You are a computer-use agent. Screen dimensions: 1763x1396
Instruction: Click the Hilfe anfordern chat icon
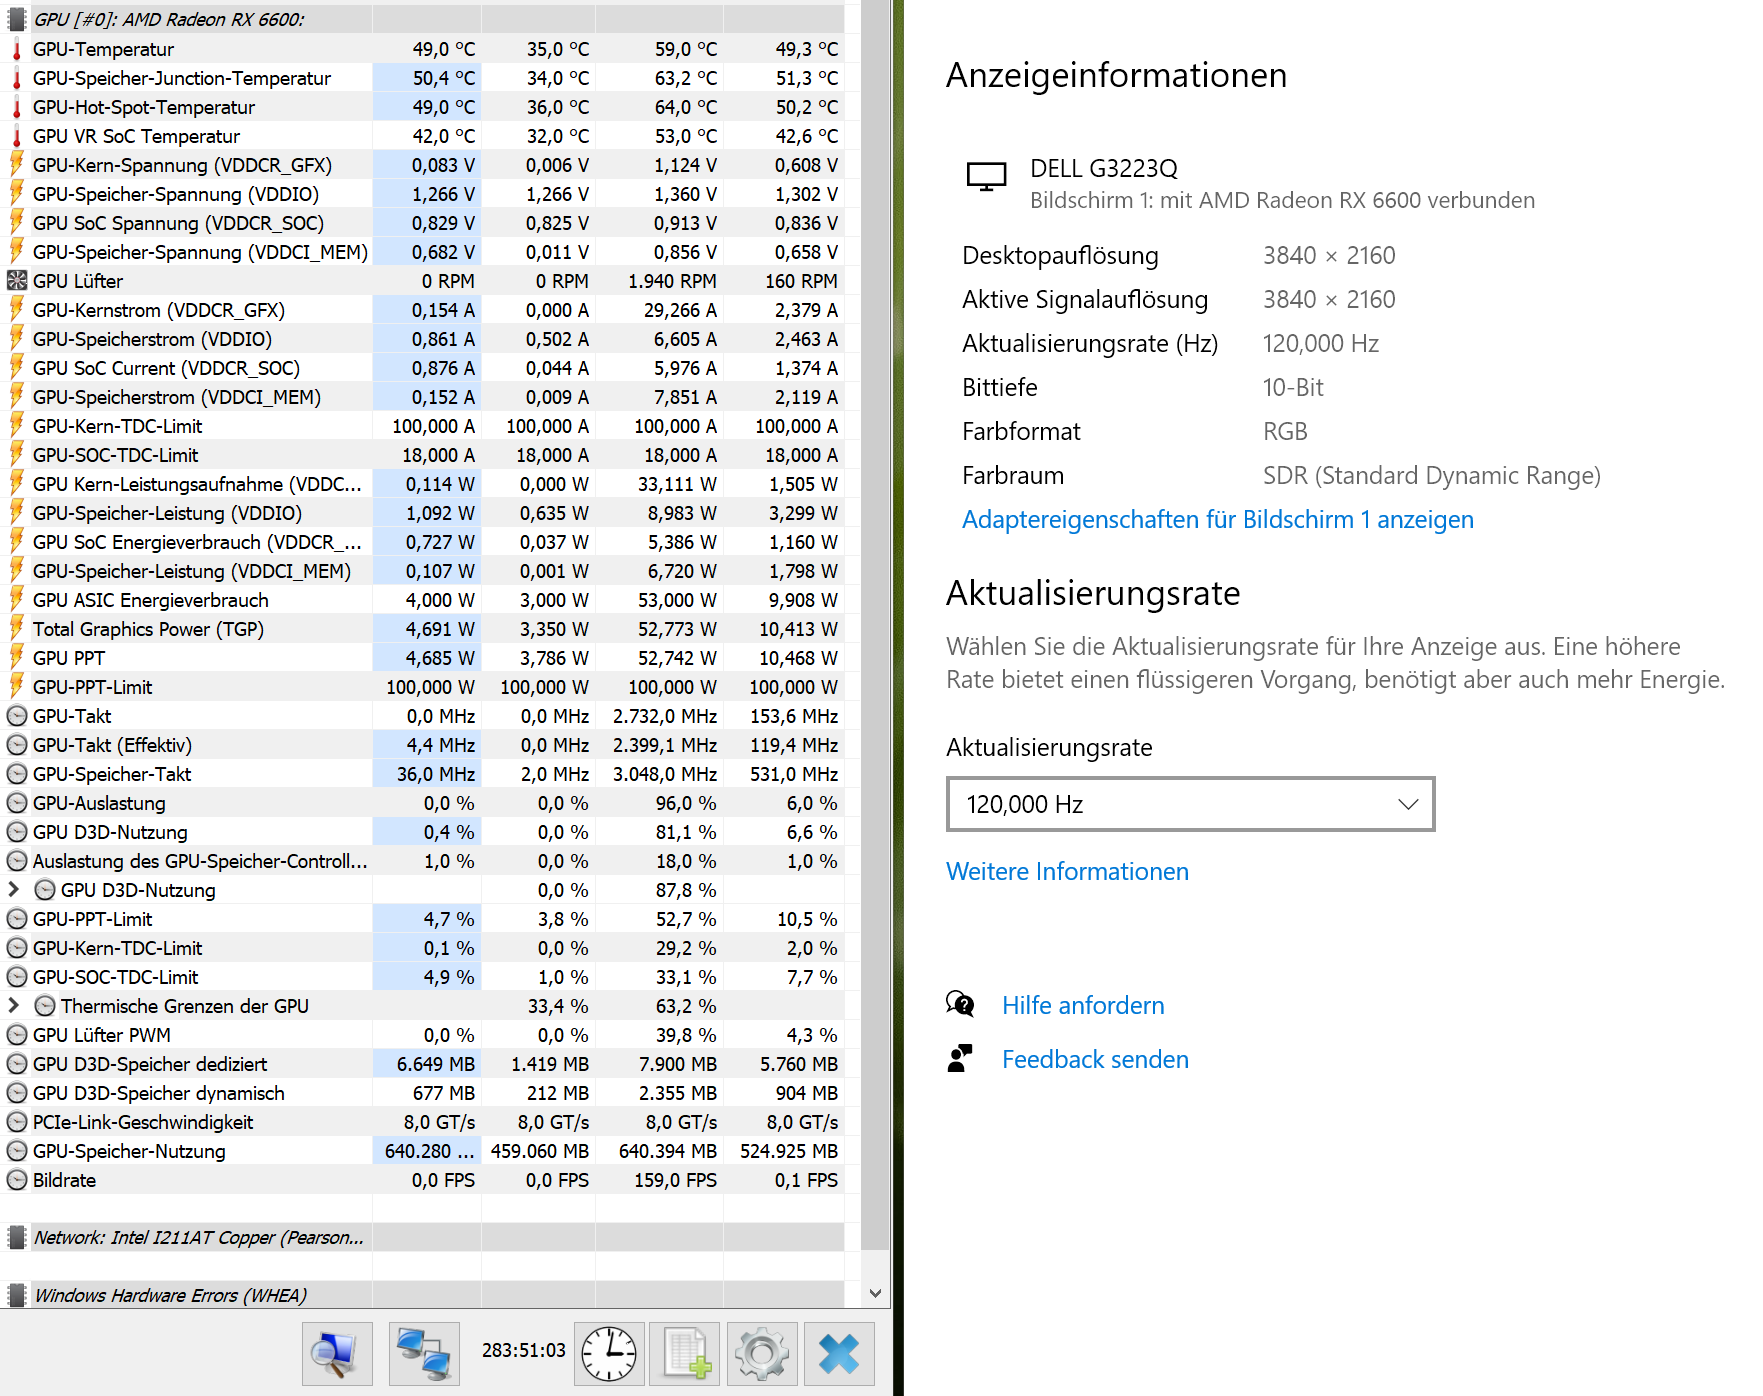point(960,1004)
